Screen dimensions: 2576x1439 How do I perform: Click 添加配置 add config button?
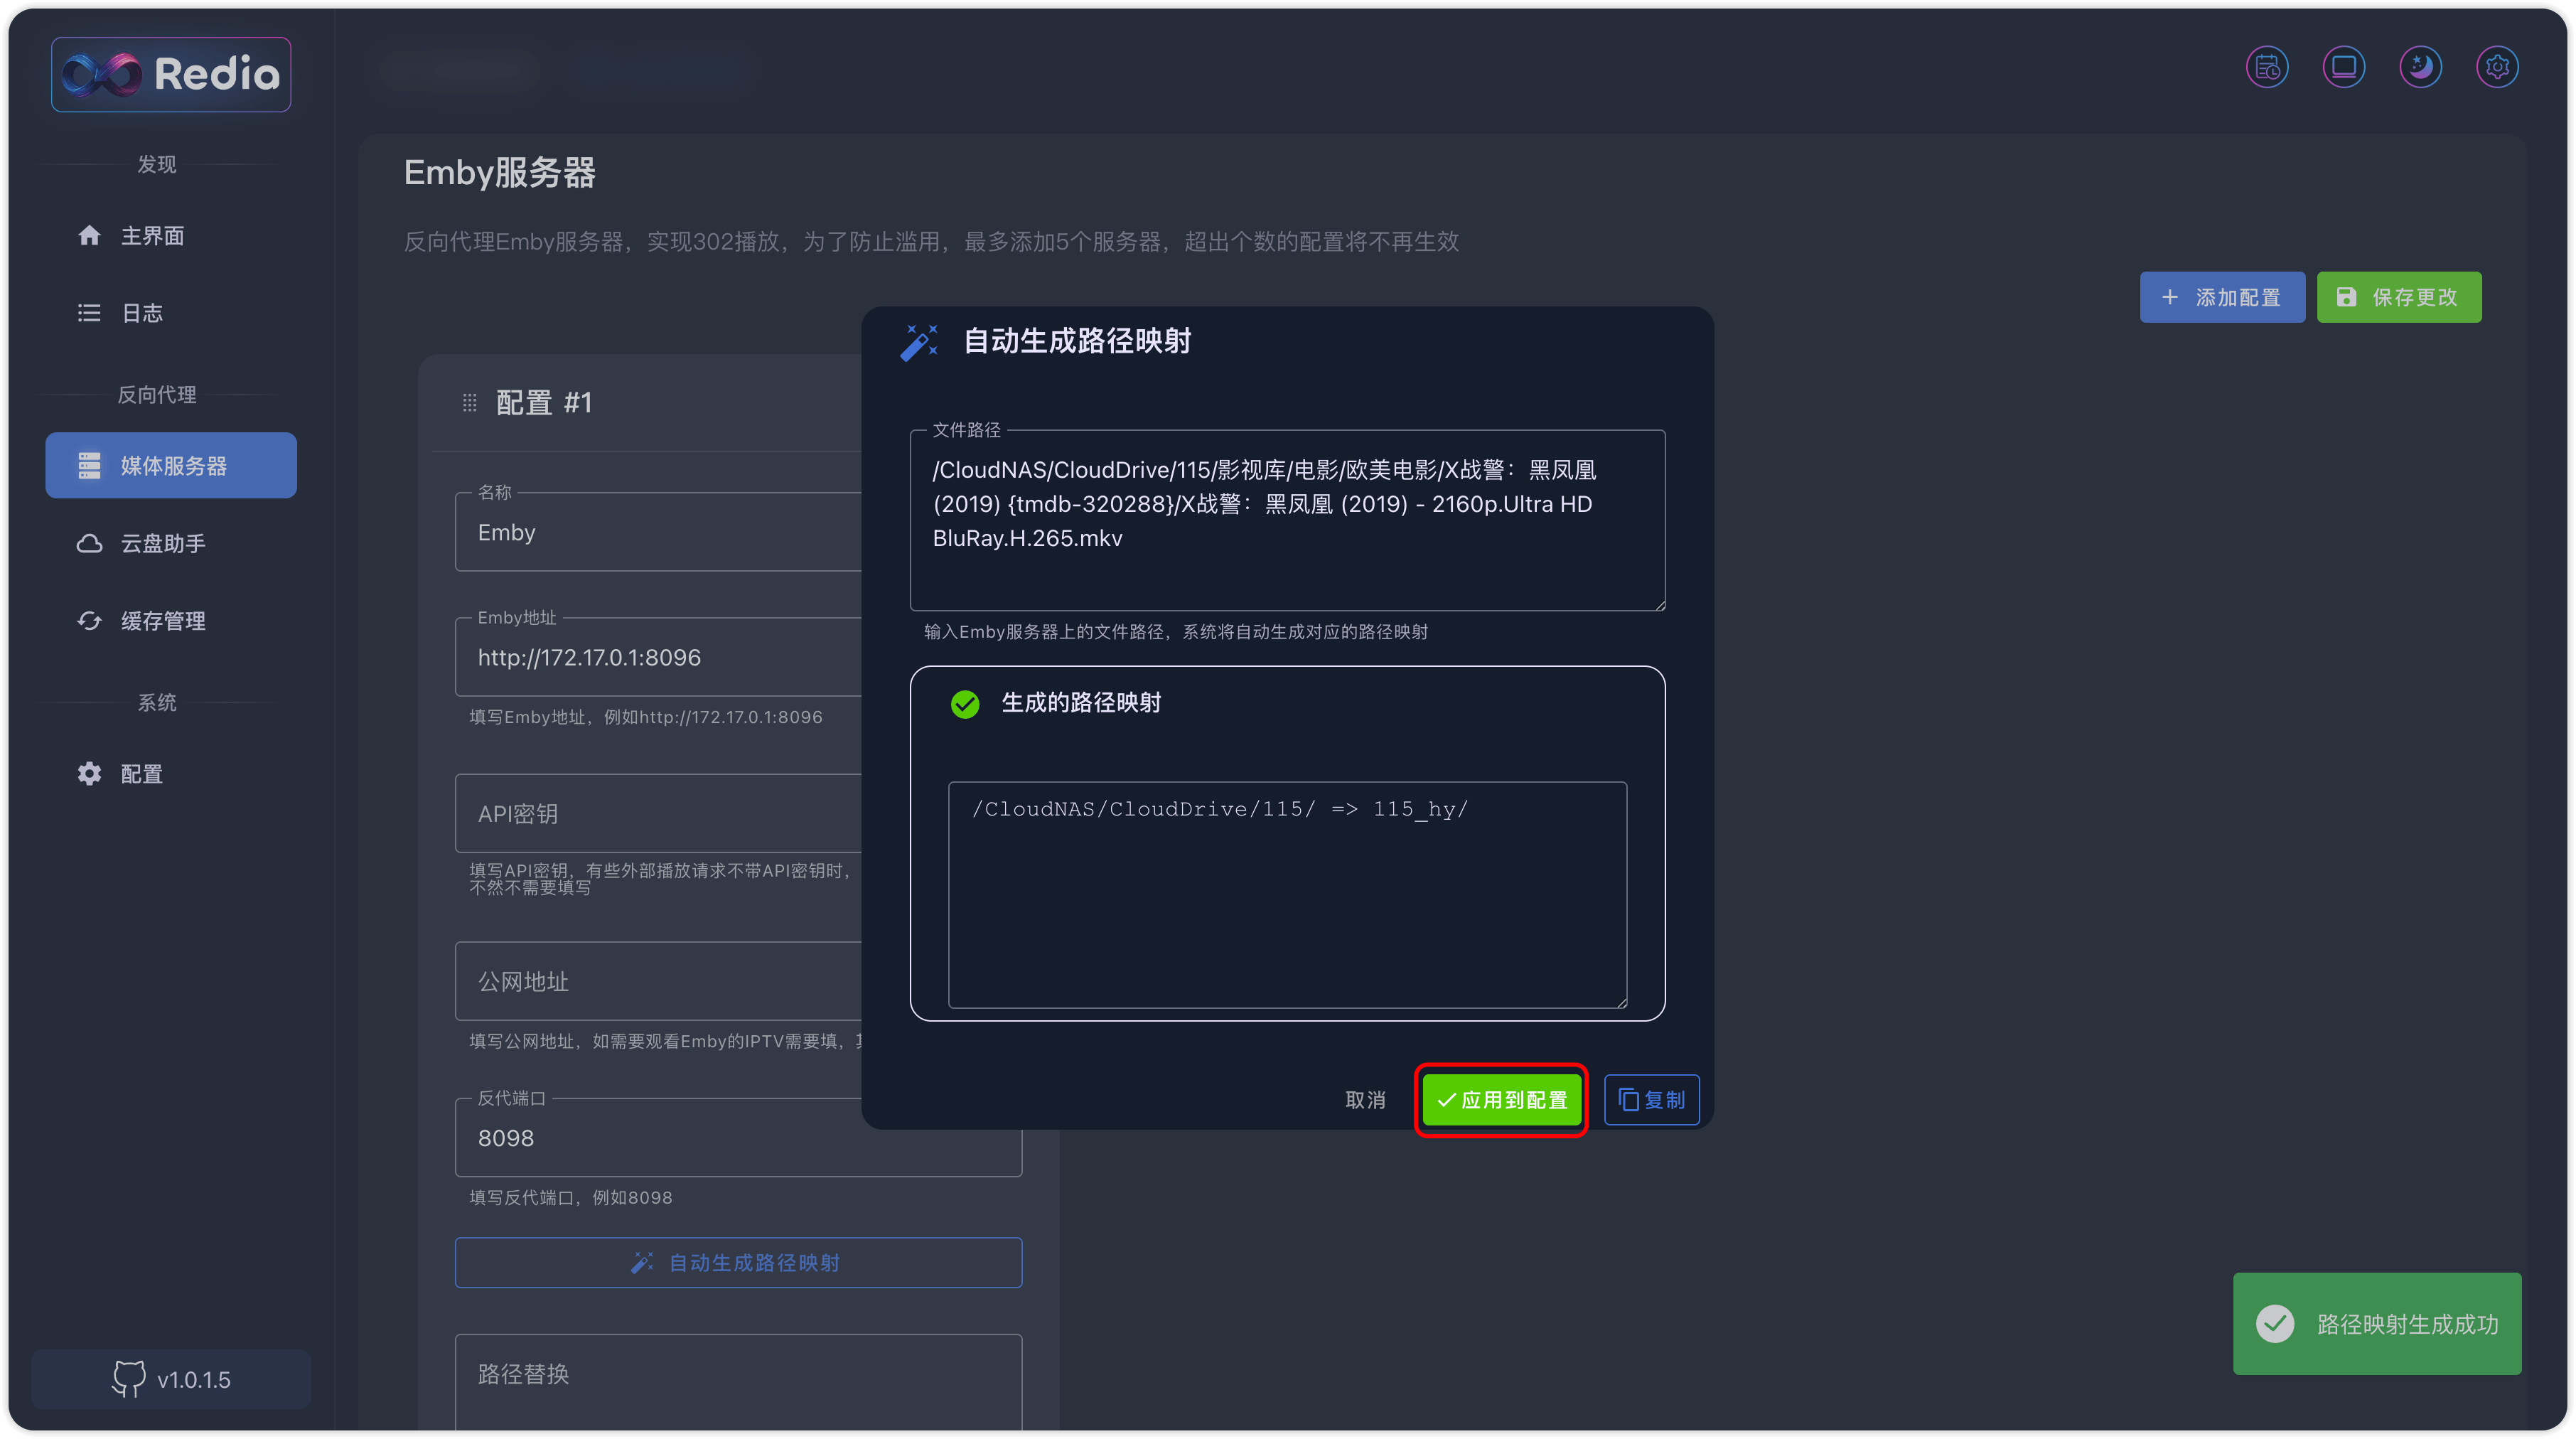point(2221,297)
